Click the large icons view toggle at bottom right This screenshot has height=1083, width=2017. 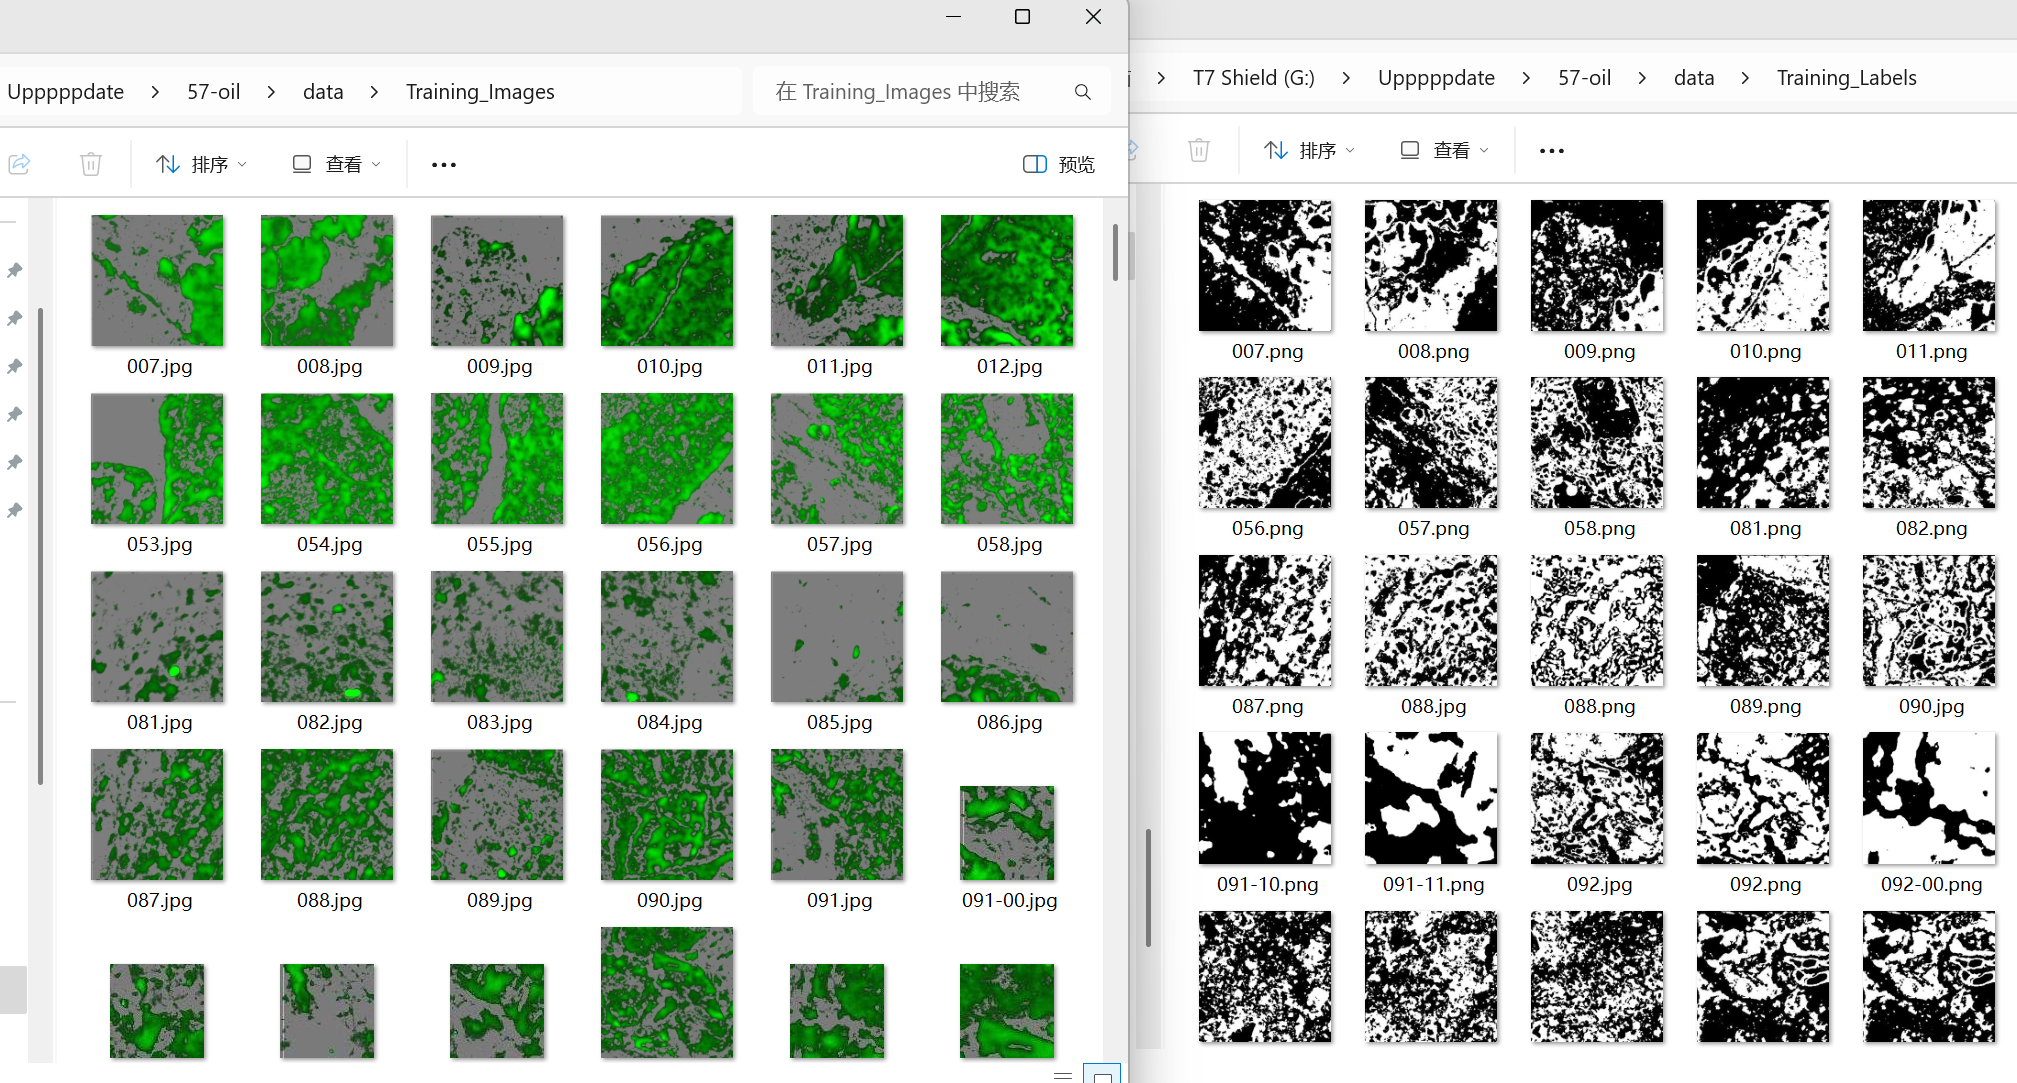pos(1102,1075)
